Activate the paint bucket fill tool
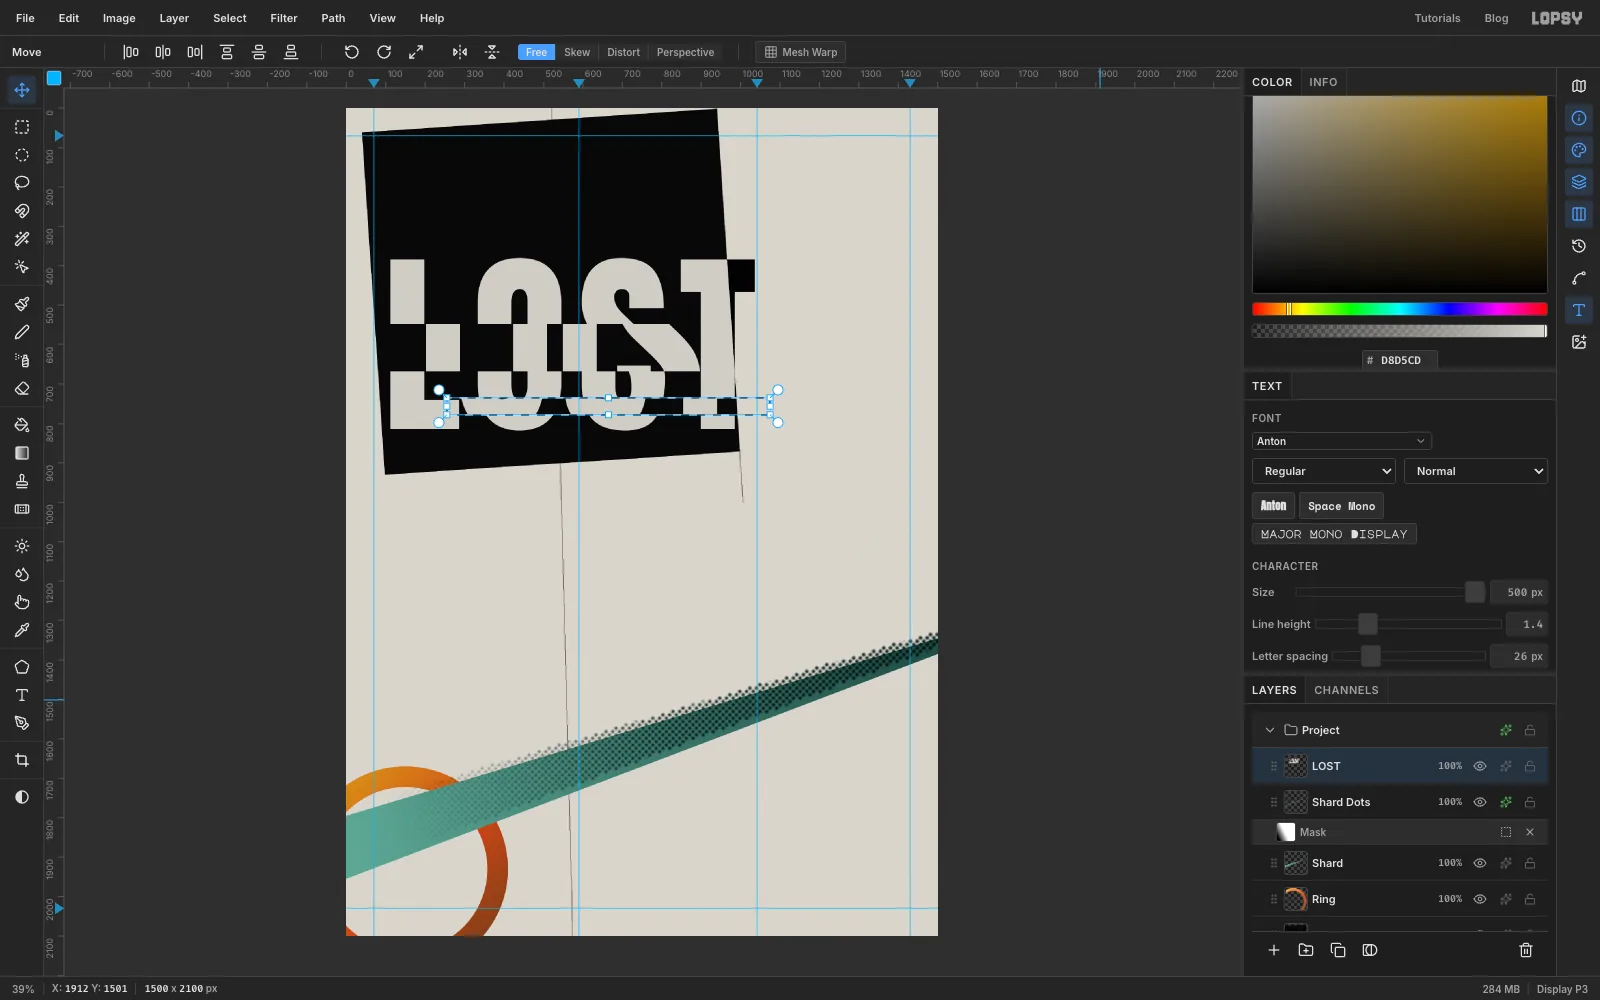Screen dimensions: 1600x1000 (22, 425)
